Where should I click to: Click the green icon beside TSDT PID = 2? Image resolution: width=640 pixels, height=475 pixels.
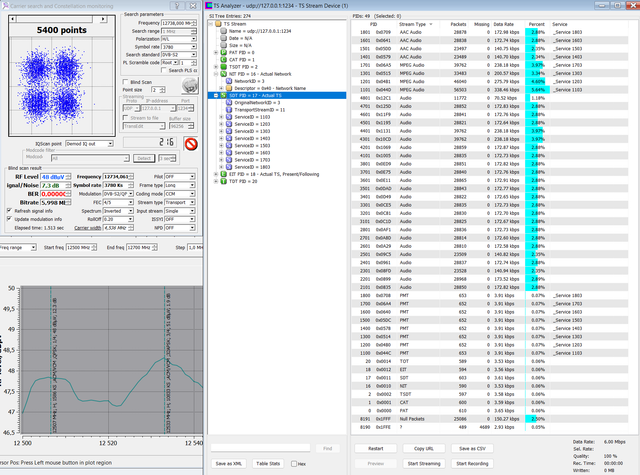[223, 67]
